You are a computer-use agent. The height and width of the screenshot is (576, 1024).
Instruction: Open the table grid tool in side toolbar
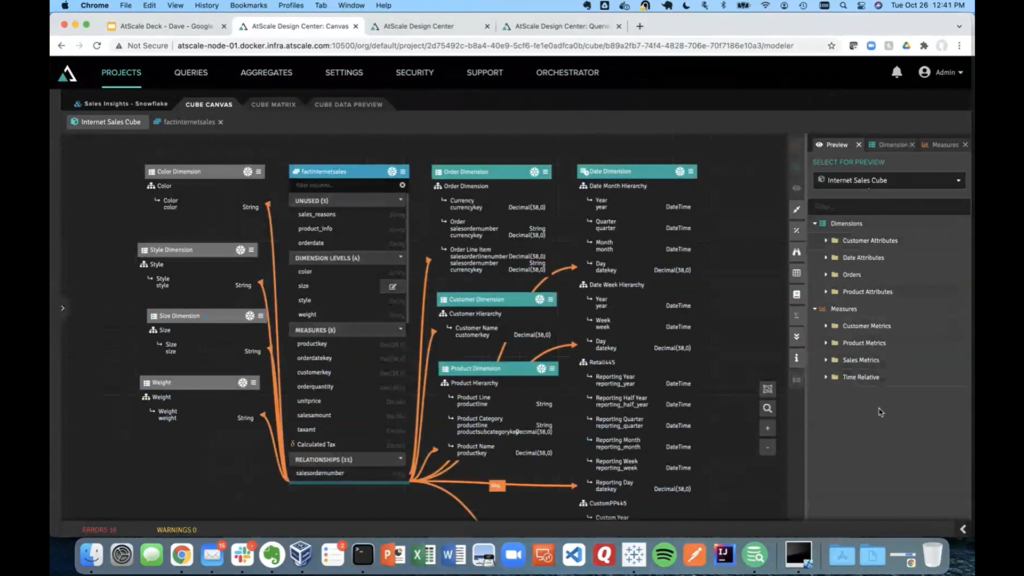pyautogui.click(x=797, y=274)
